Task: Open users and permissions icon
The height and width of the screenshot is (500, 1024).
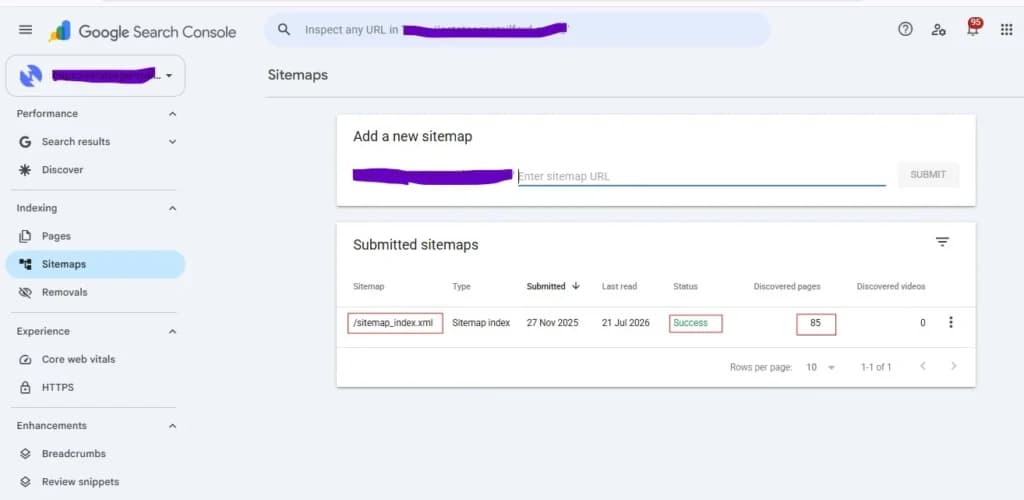Action: point(939,29)
